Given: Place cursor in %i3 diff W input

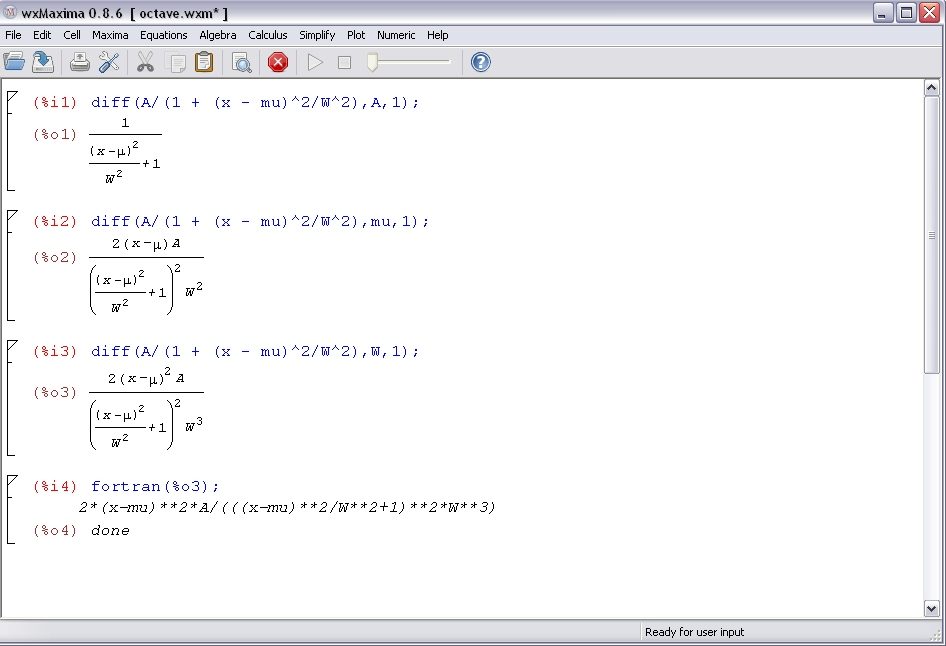Looking at the screenshot, I should click(x=255, y=351).
